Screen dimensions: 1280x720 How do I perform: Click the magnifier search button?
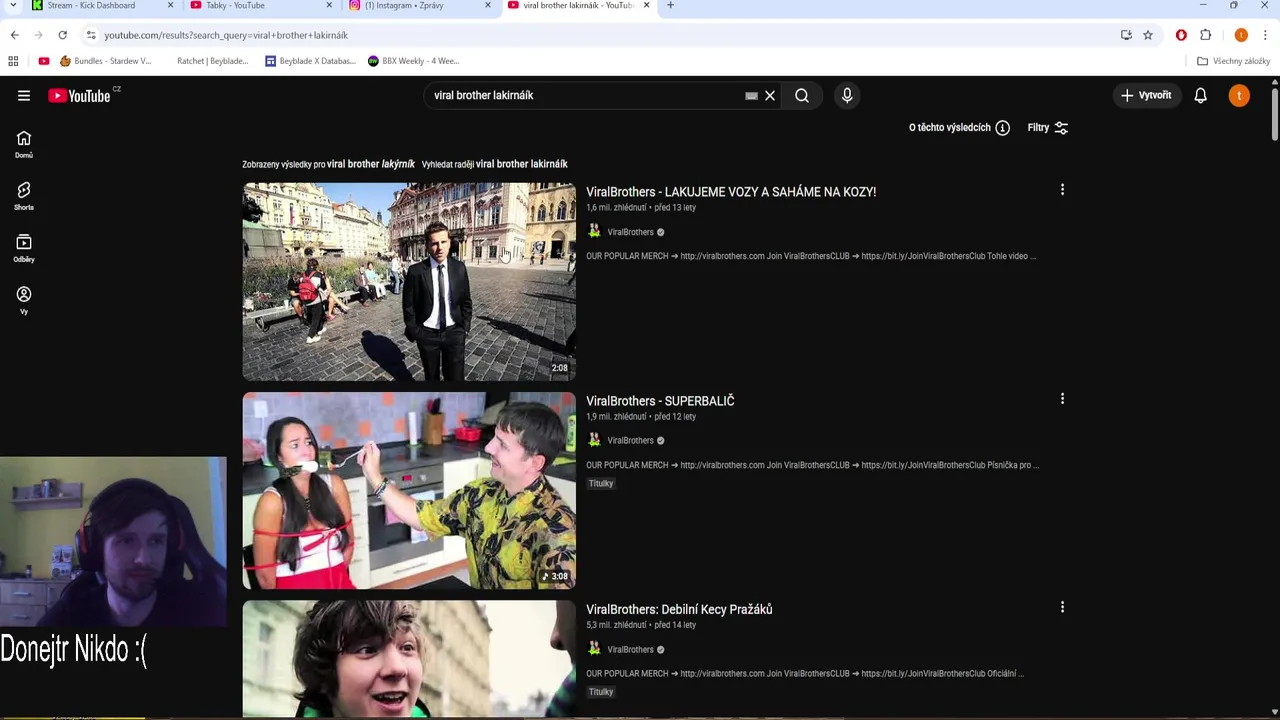pyautogui.click(x=802, y=96)
